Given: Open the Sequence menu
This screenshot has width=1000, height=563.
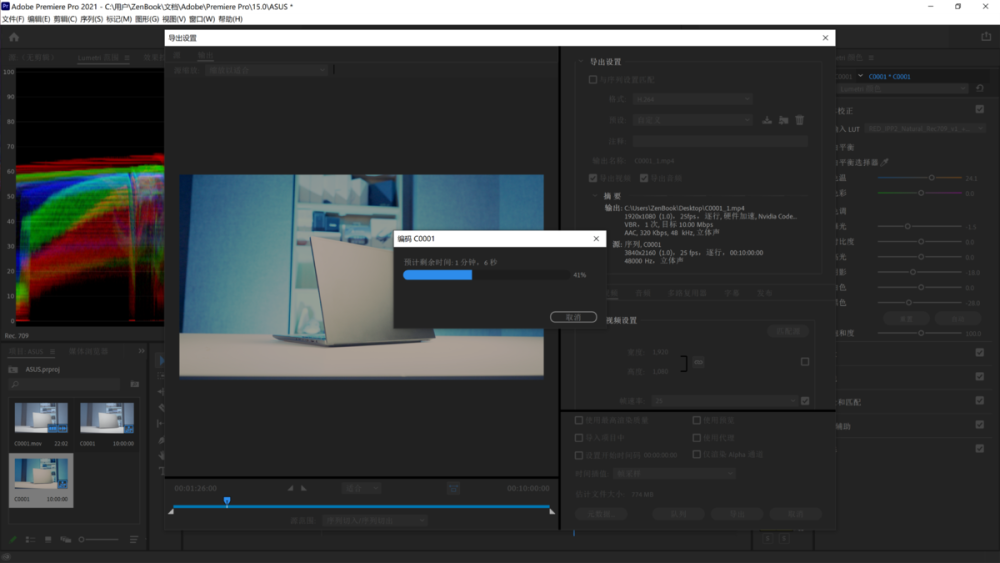Looking at the screenshot, I should [x=91, y=19].
